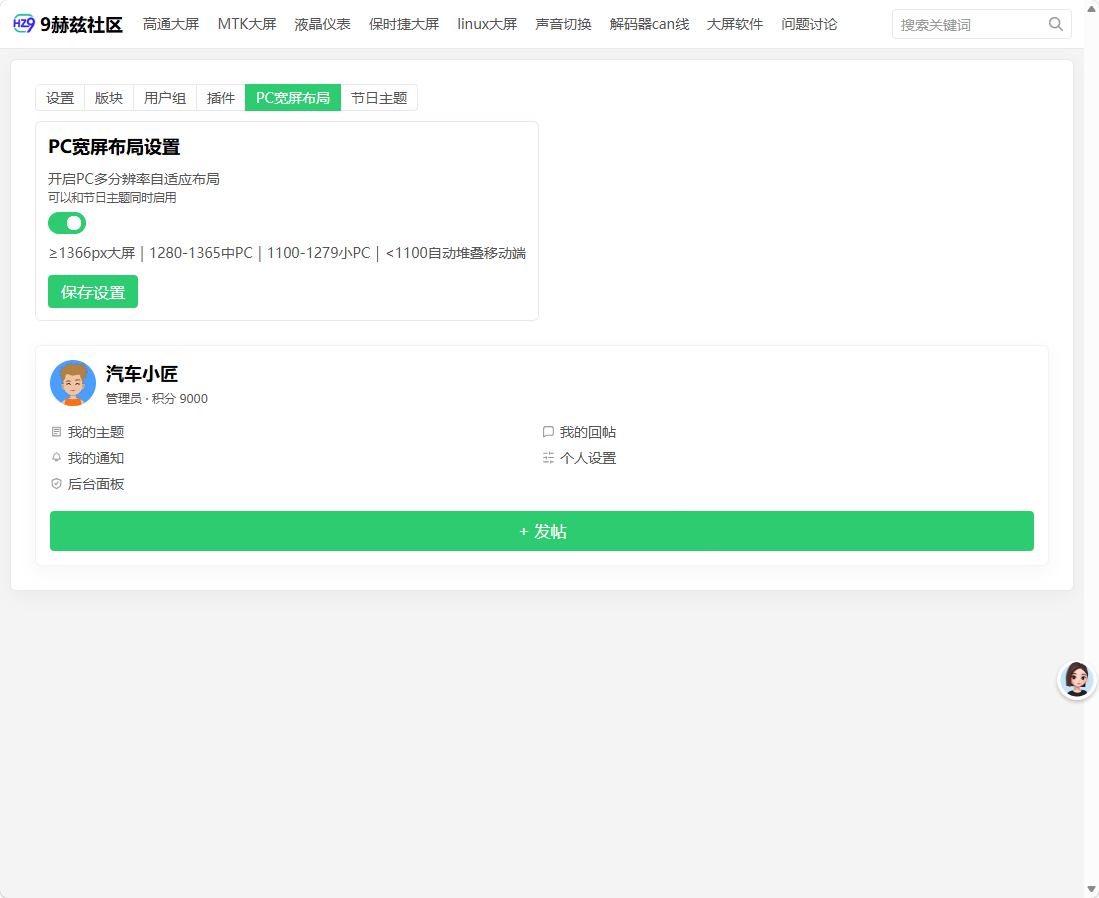
Task: Click the 个人设置 sliders icon
Action: 548,458
